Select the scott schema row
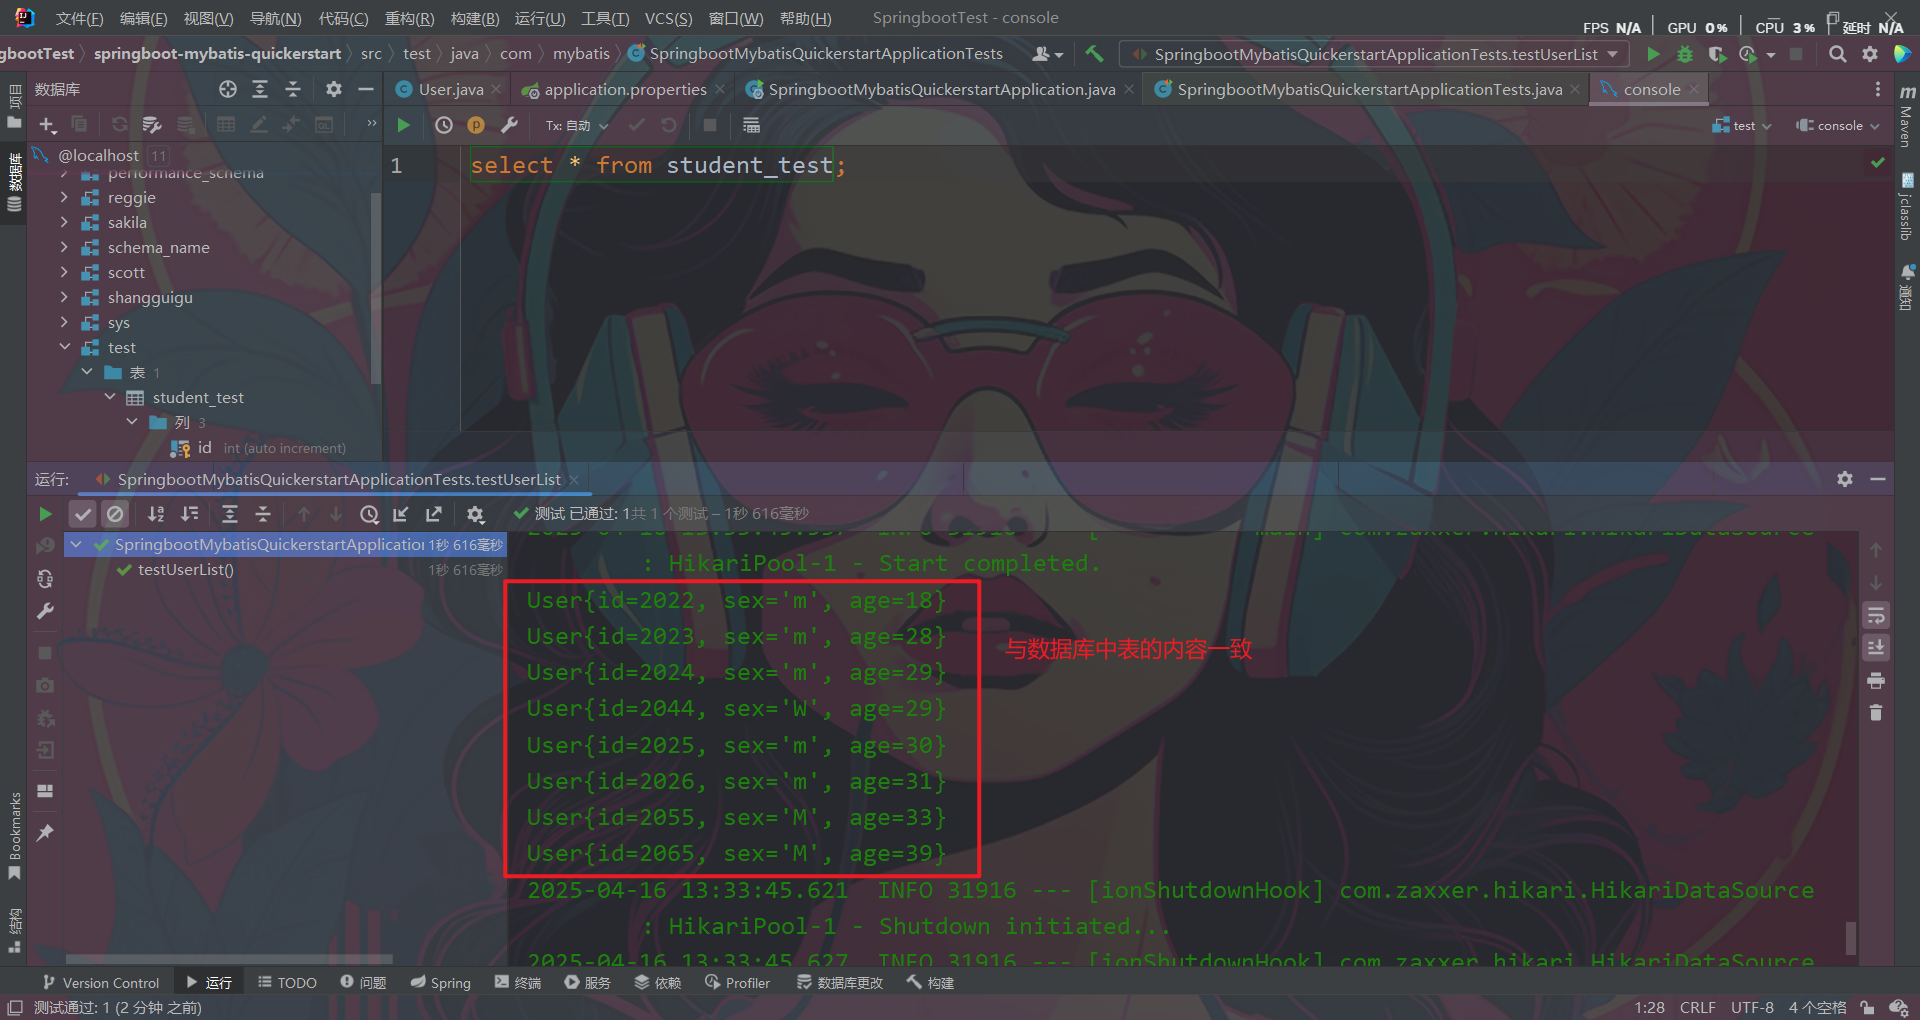 (x=126, y=272)
